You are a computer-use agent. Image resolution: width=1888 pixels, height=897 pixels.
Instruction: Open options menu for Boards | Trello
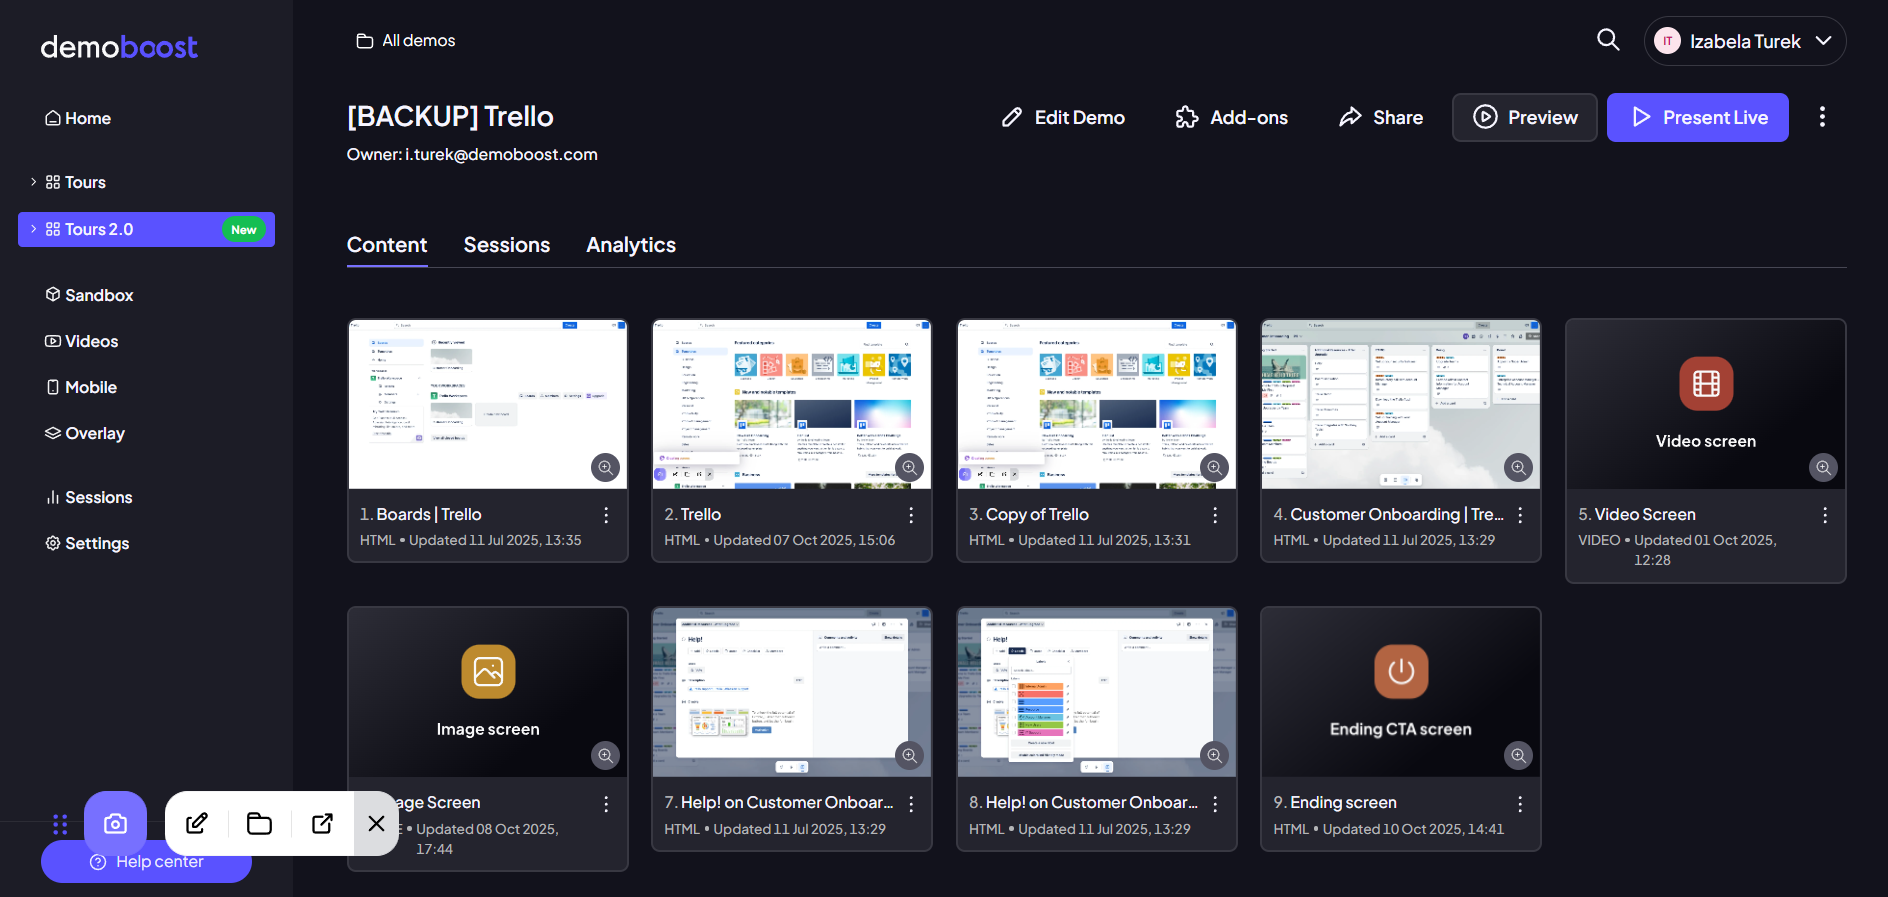(x=606, y=515)
